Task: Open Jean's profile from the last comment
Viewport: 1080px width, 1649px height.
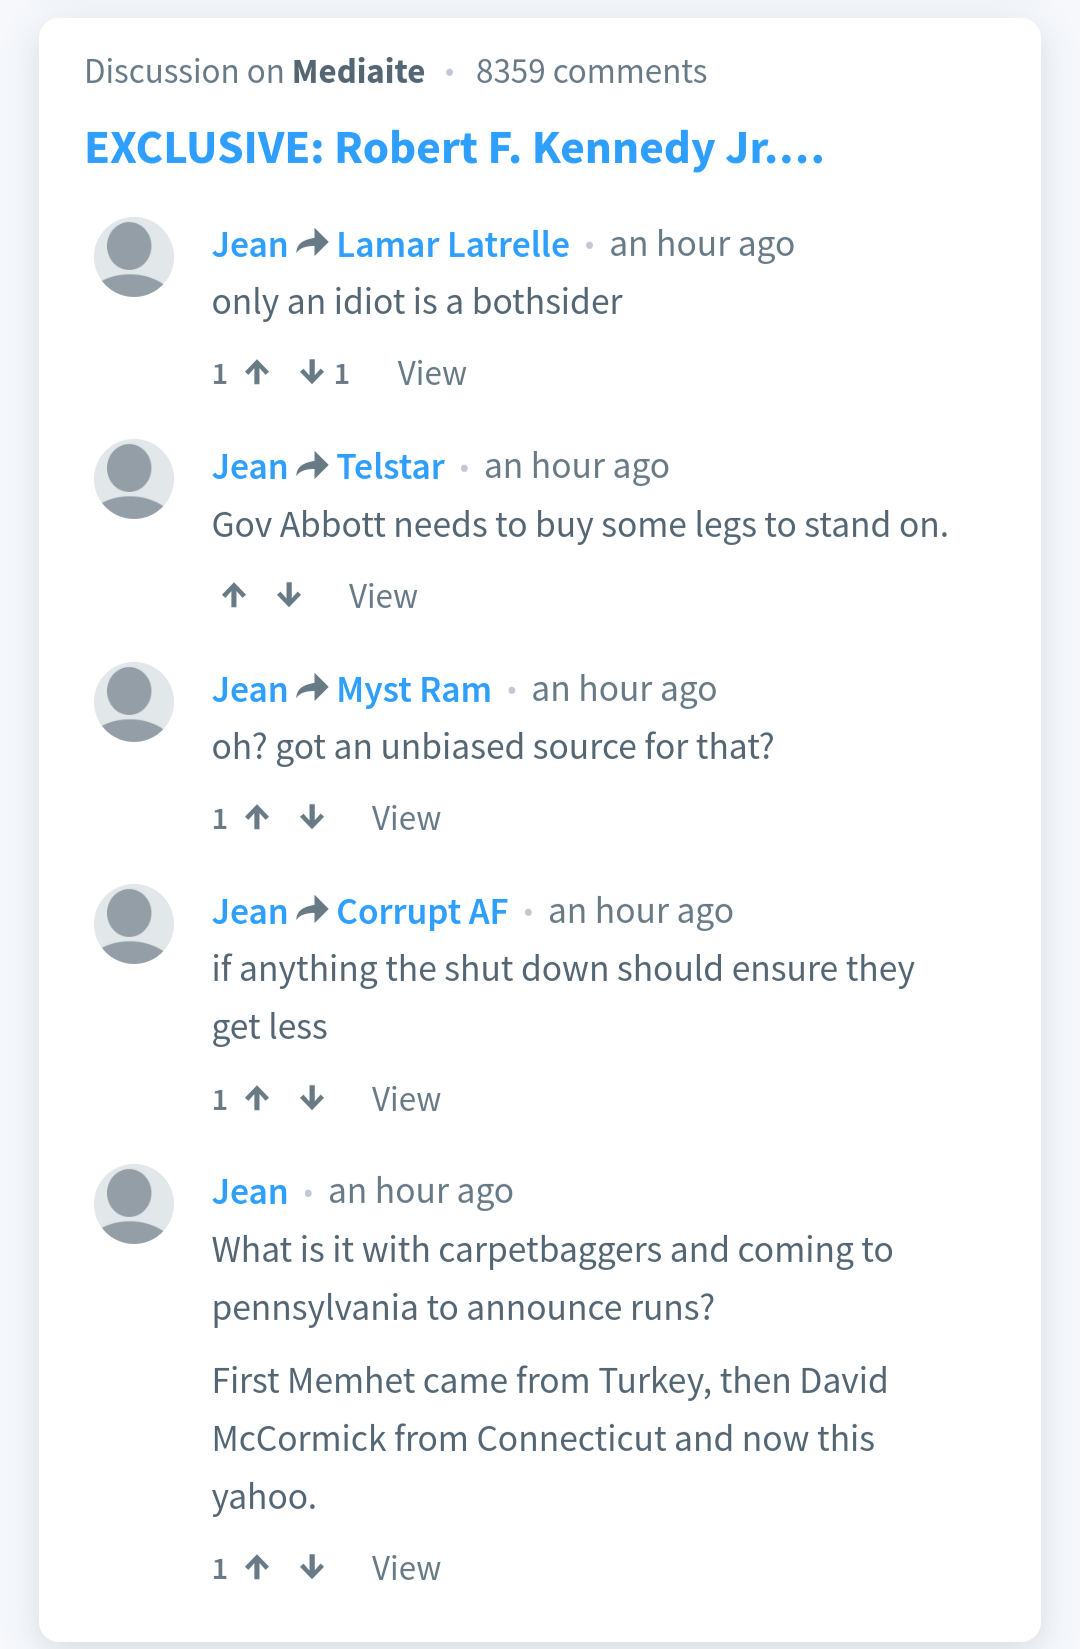Action: point(250,1192)
